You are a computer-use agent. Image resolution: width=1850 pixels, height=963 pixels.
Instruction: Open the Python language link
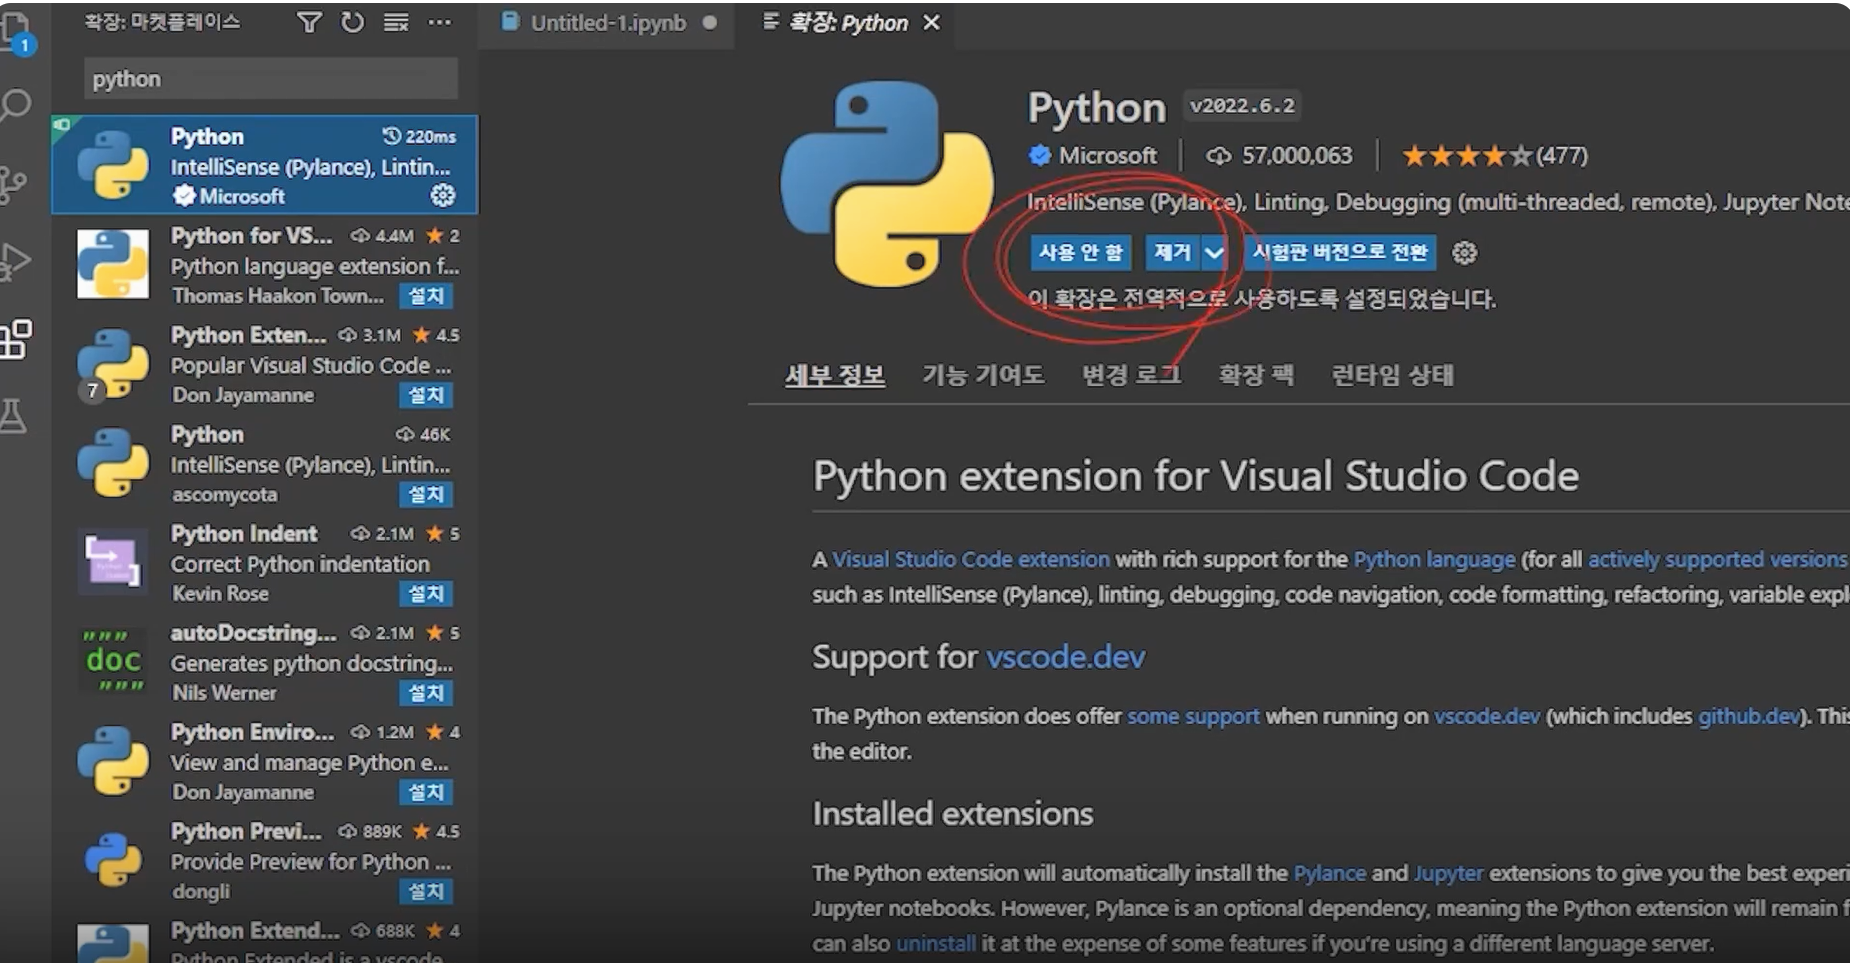(1434, 559)
